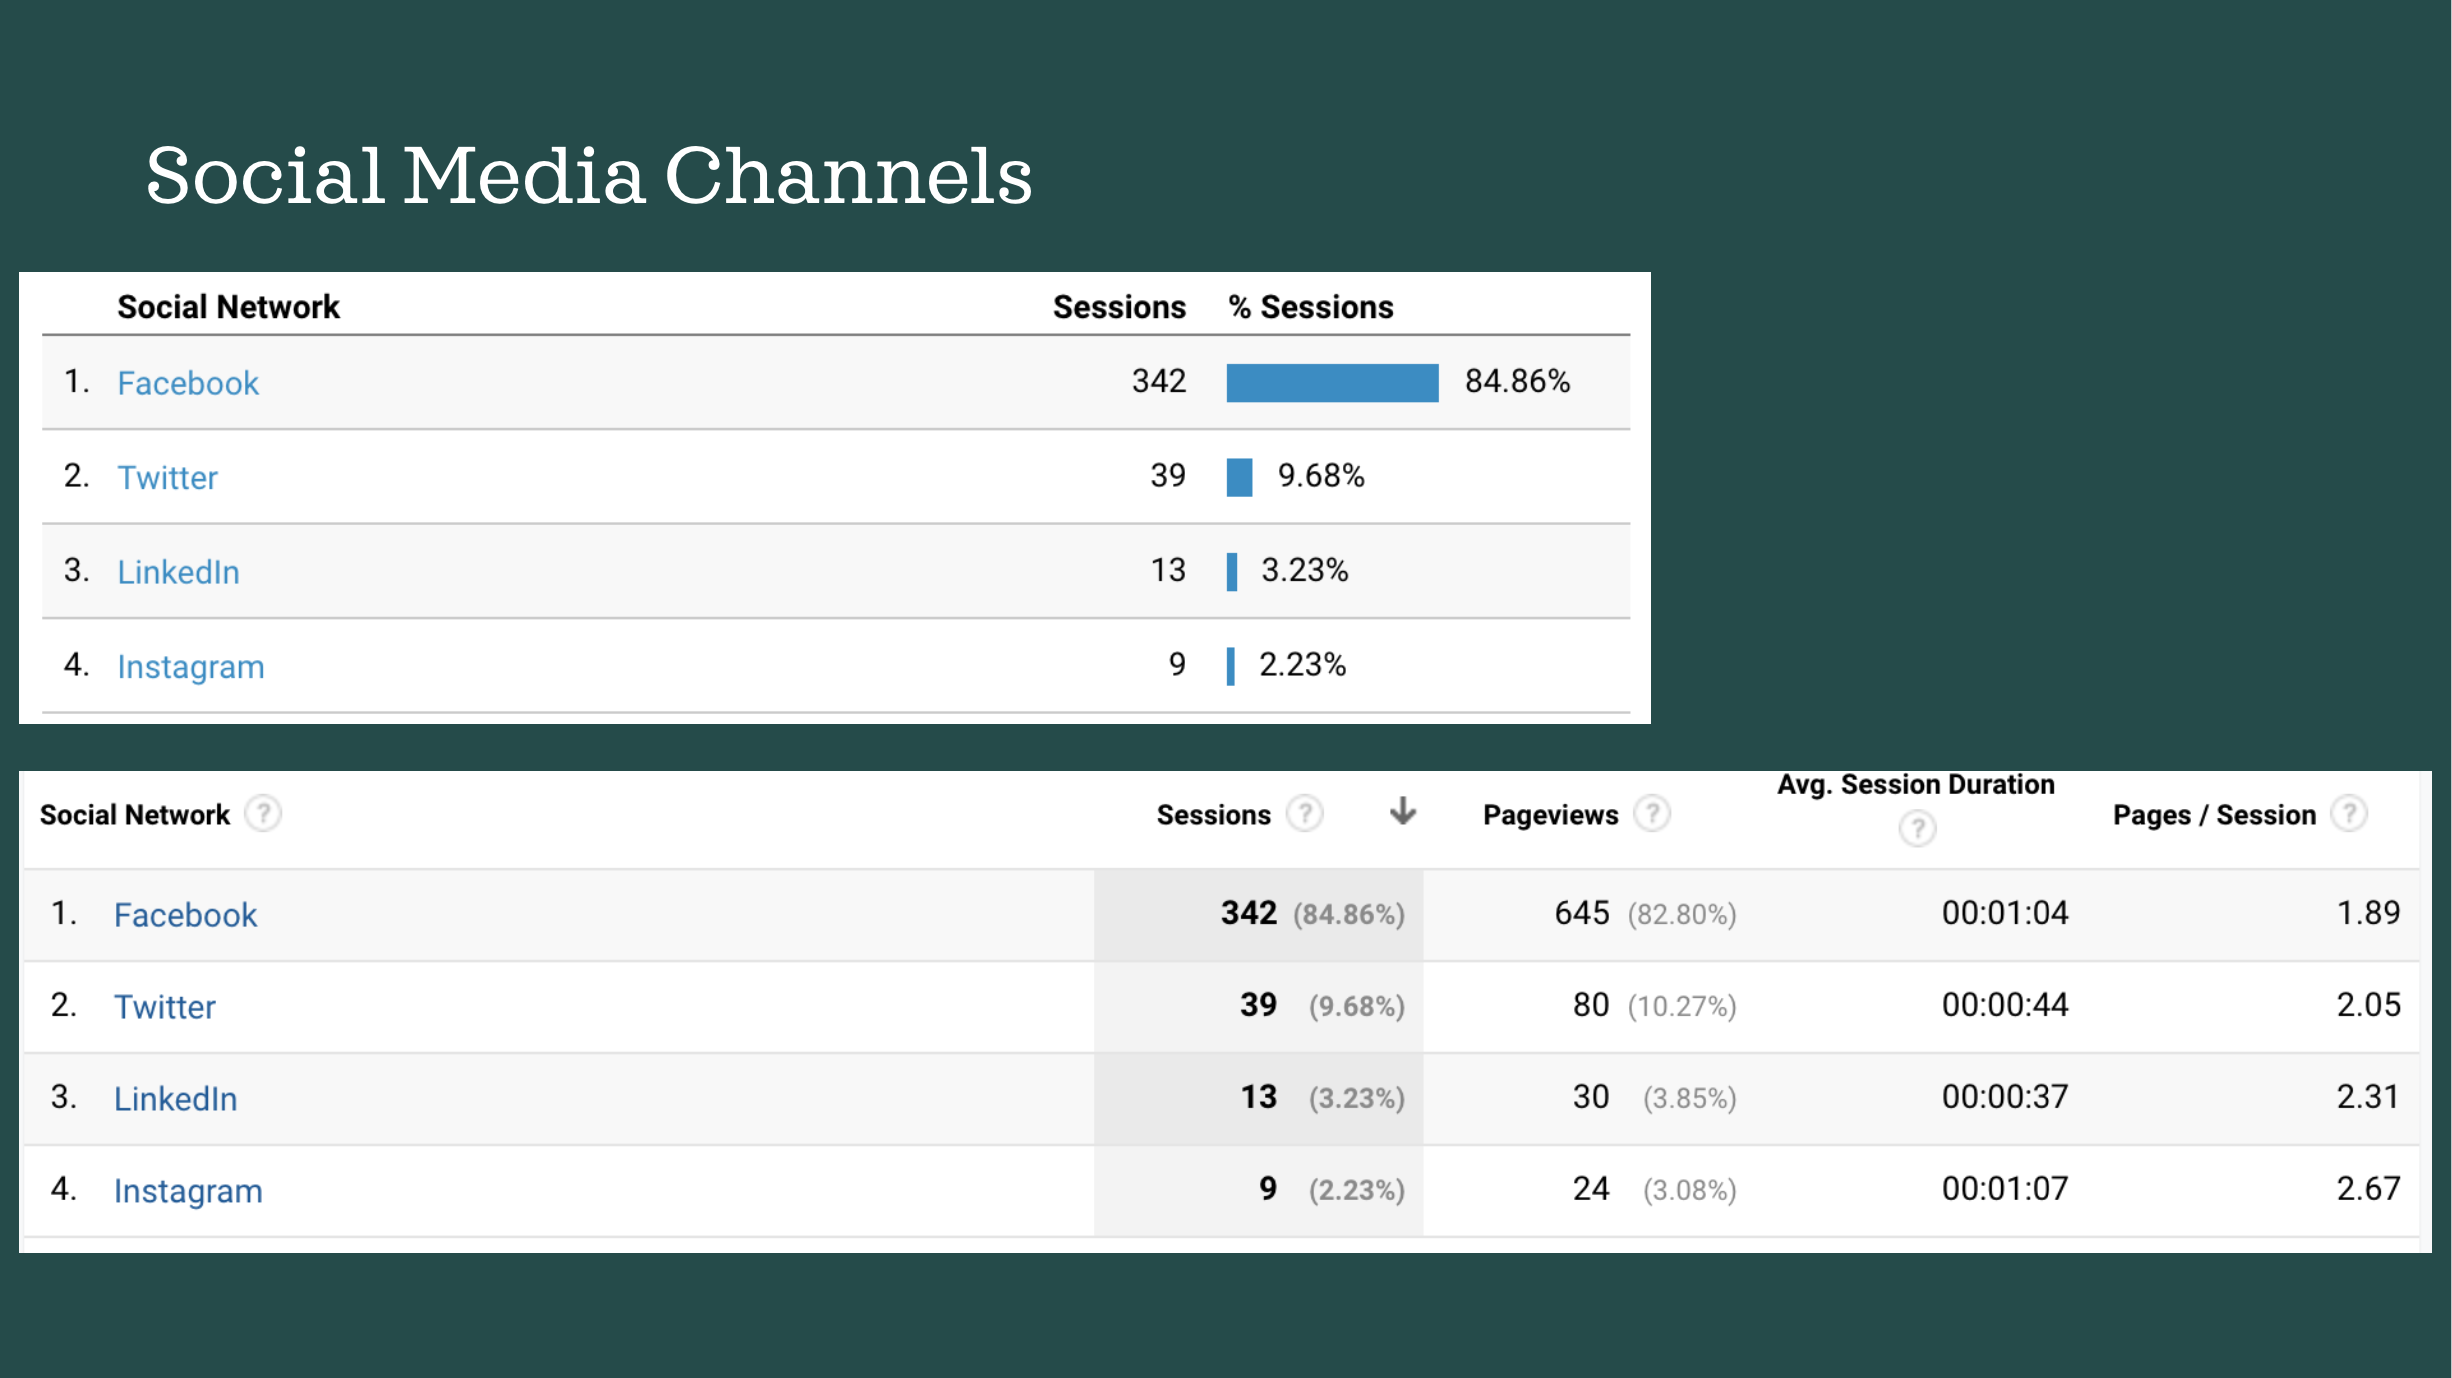Click the help icon beside Sessions header
Image resolution: width=2452 pixels, height=1378 pixels.
[1304, 814]
